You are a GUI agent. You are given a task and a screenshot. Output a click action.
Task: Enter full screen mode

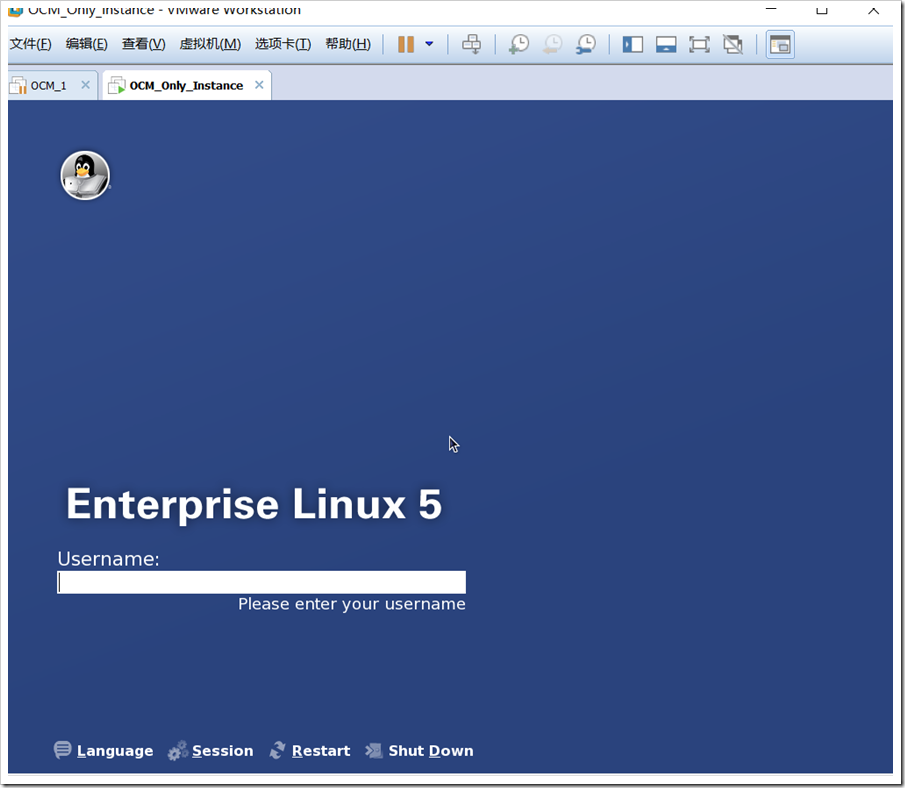point(700,44)
